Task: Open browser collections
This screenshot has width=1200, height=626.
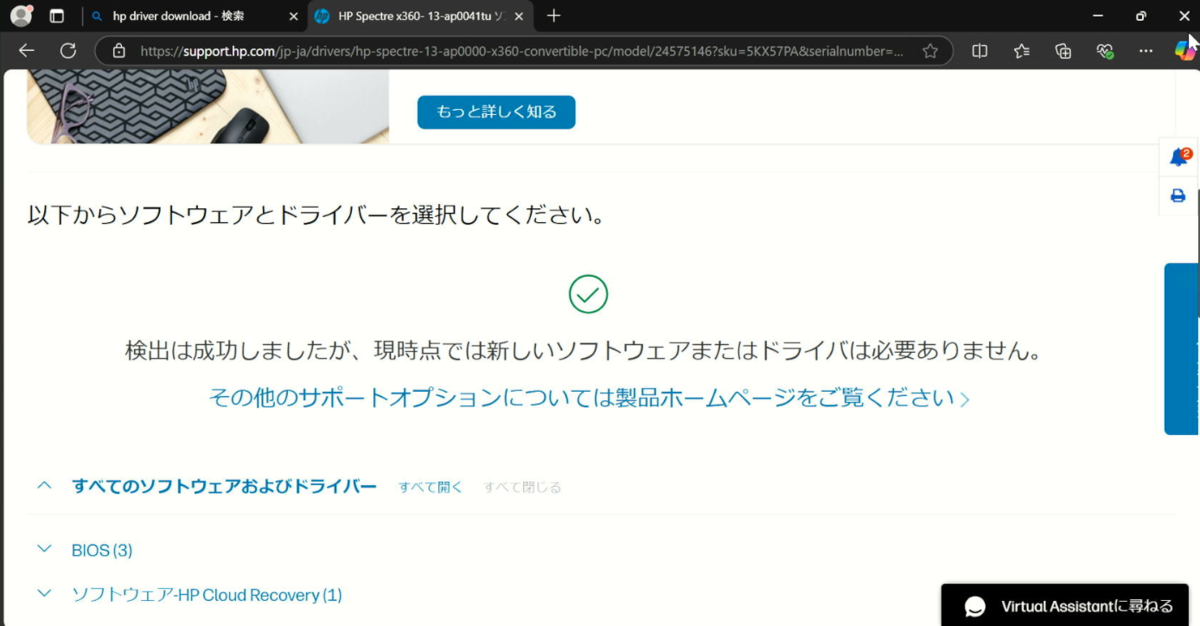Action: click(1063, 51)
